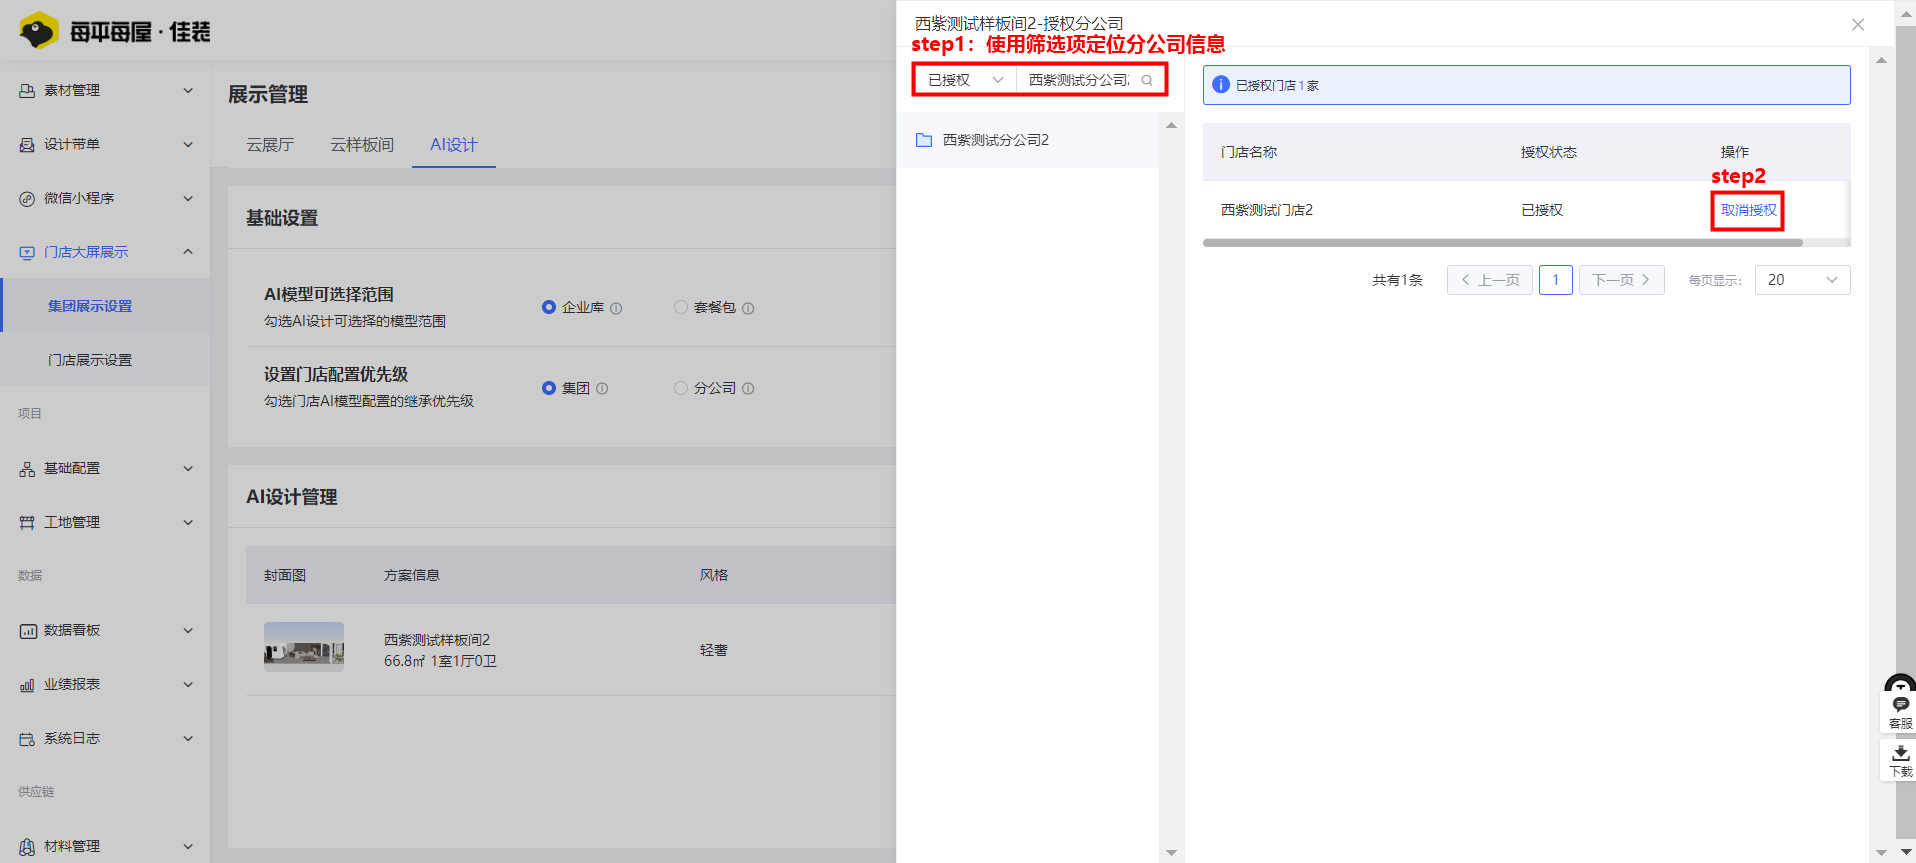Screen dimensions: 1916x863
Task: Expand the 工地管理 menu chevron
Action: point(188,522)
